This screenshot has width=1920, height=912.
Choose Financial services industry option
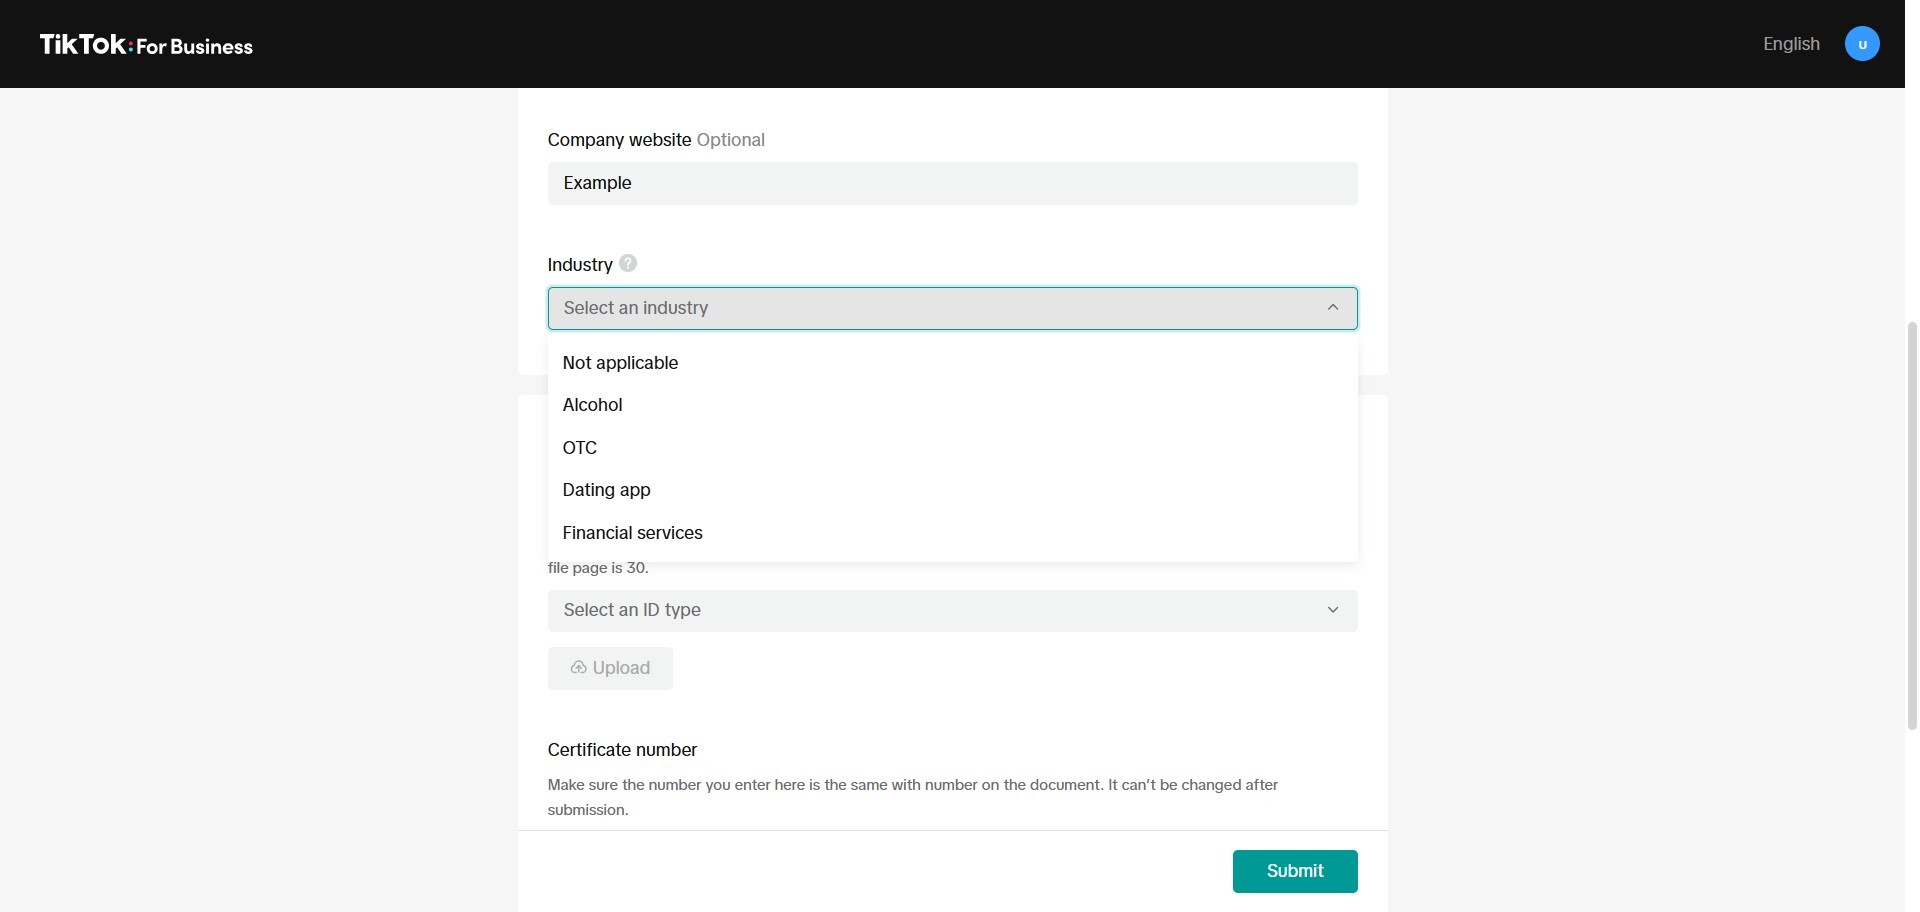click(632, 533)
